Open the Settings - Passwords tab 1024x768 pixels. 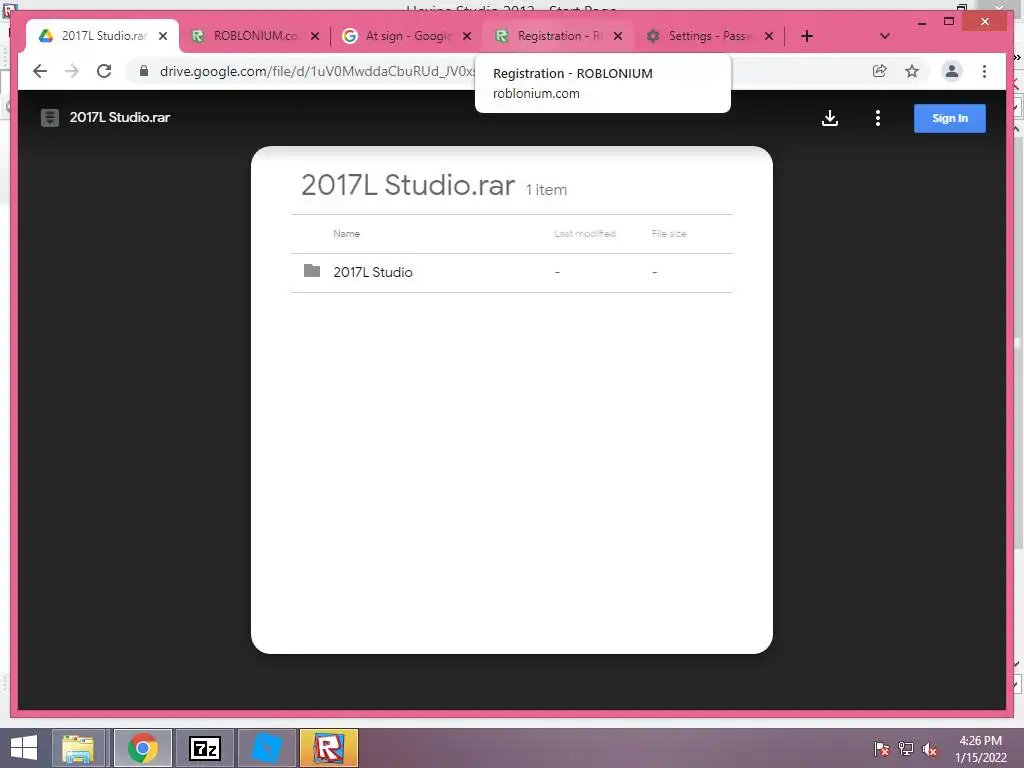pyautogui.click(x=709, y=36)
